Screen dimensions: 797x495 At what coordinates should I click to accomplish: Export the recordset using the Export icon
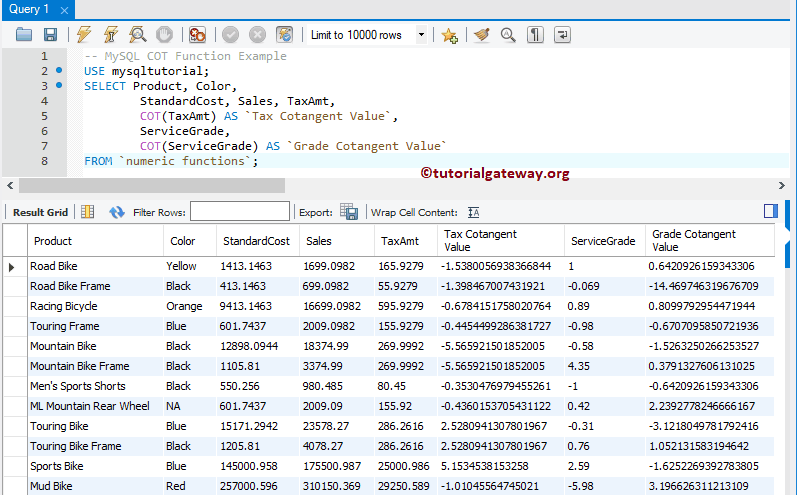point(348,212)
